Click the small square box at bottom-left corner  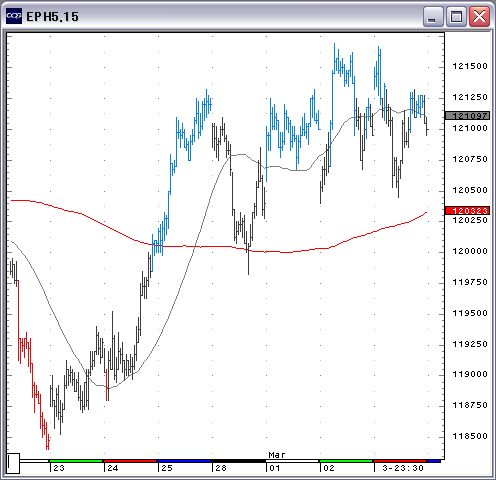(x=13, y=463)
